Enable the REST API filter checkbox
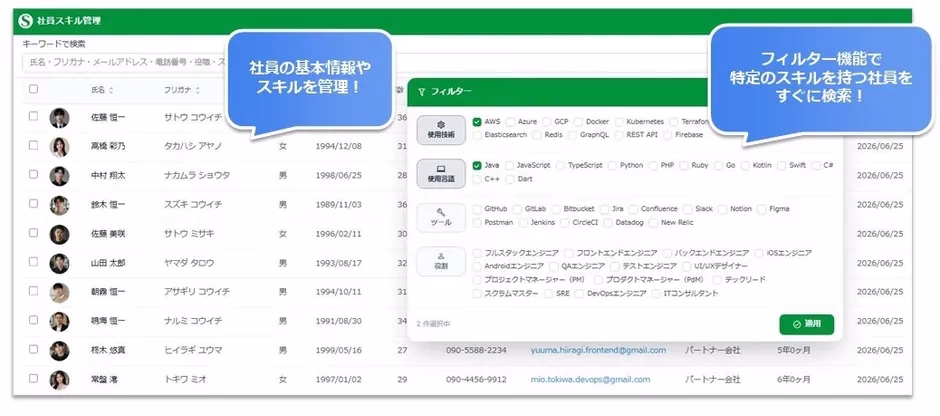Viewport: 940px width, 416px height. (x=619, y=135)
